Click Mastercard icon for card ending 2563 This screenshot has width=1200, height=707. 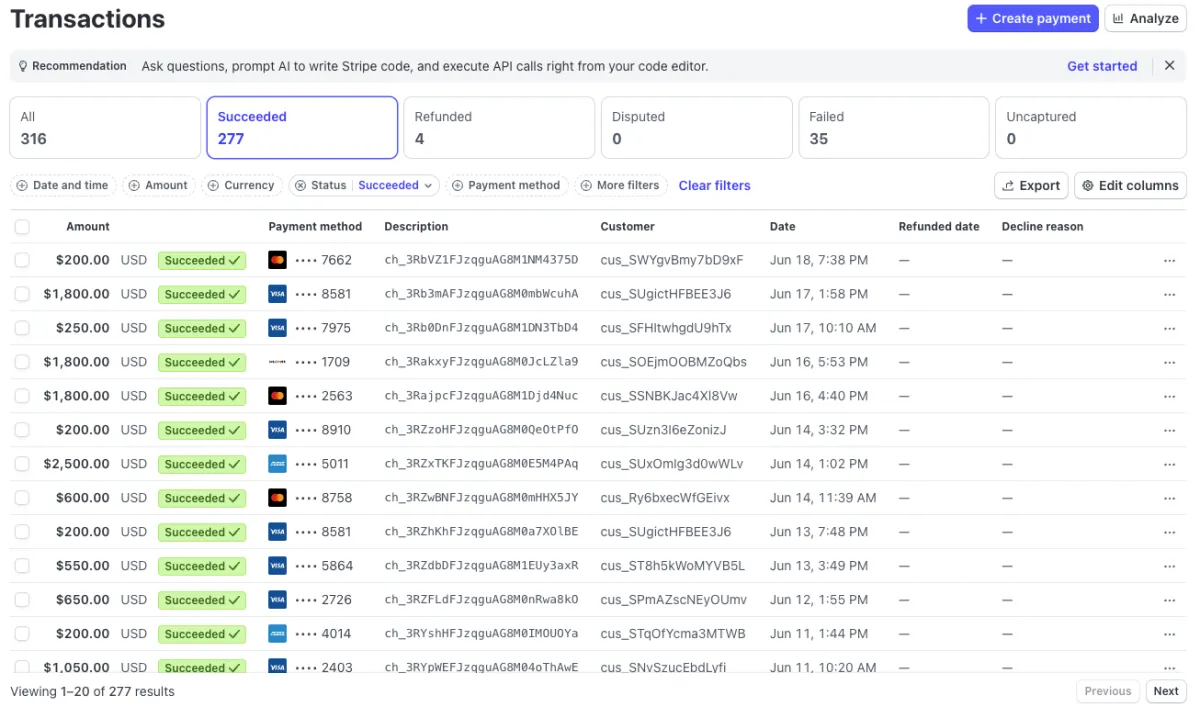pyautogui.click(x=278, y=396)
